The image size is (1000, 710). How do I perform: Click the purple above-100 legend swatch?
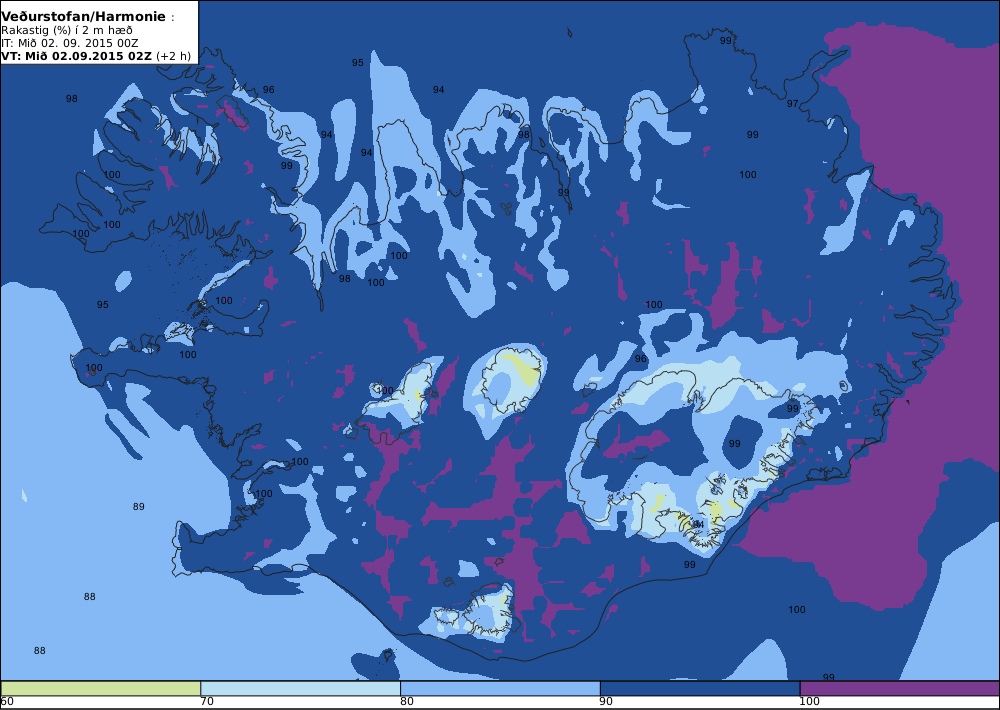[x=900, y=688]
